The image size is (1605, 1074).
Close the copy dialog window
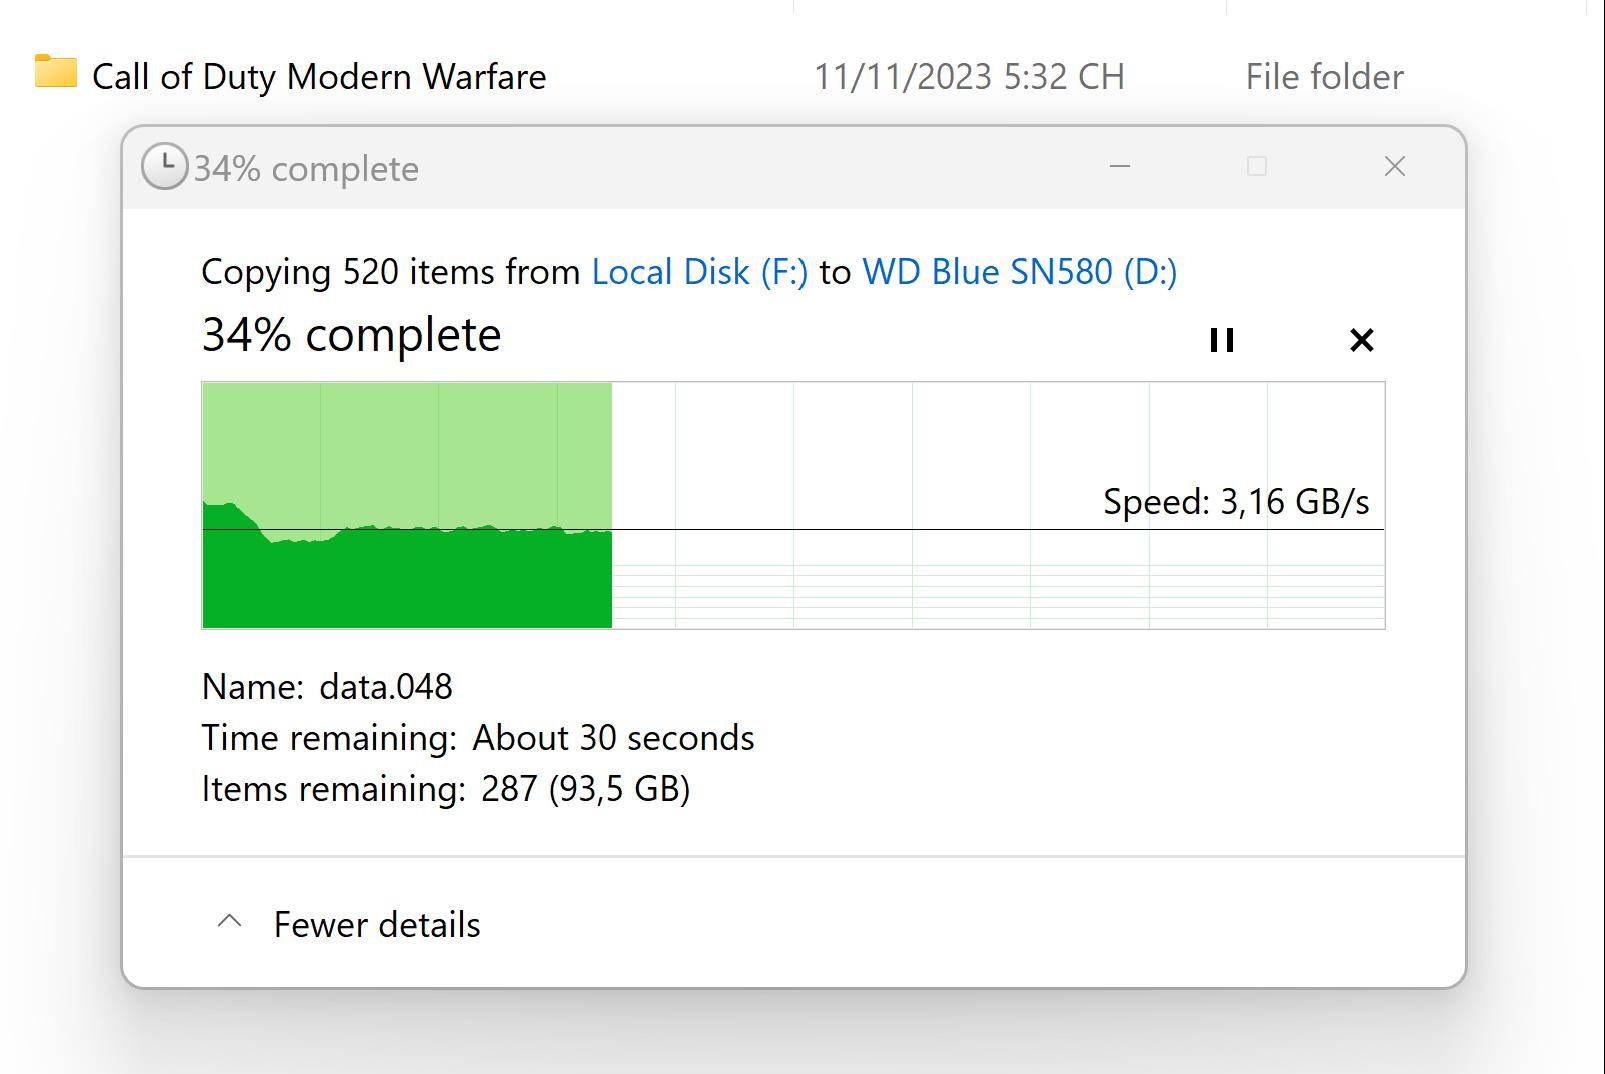point(1395,166)
